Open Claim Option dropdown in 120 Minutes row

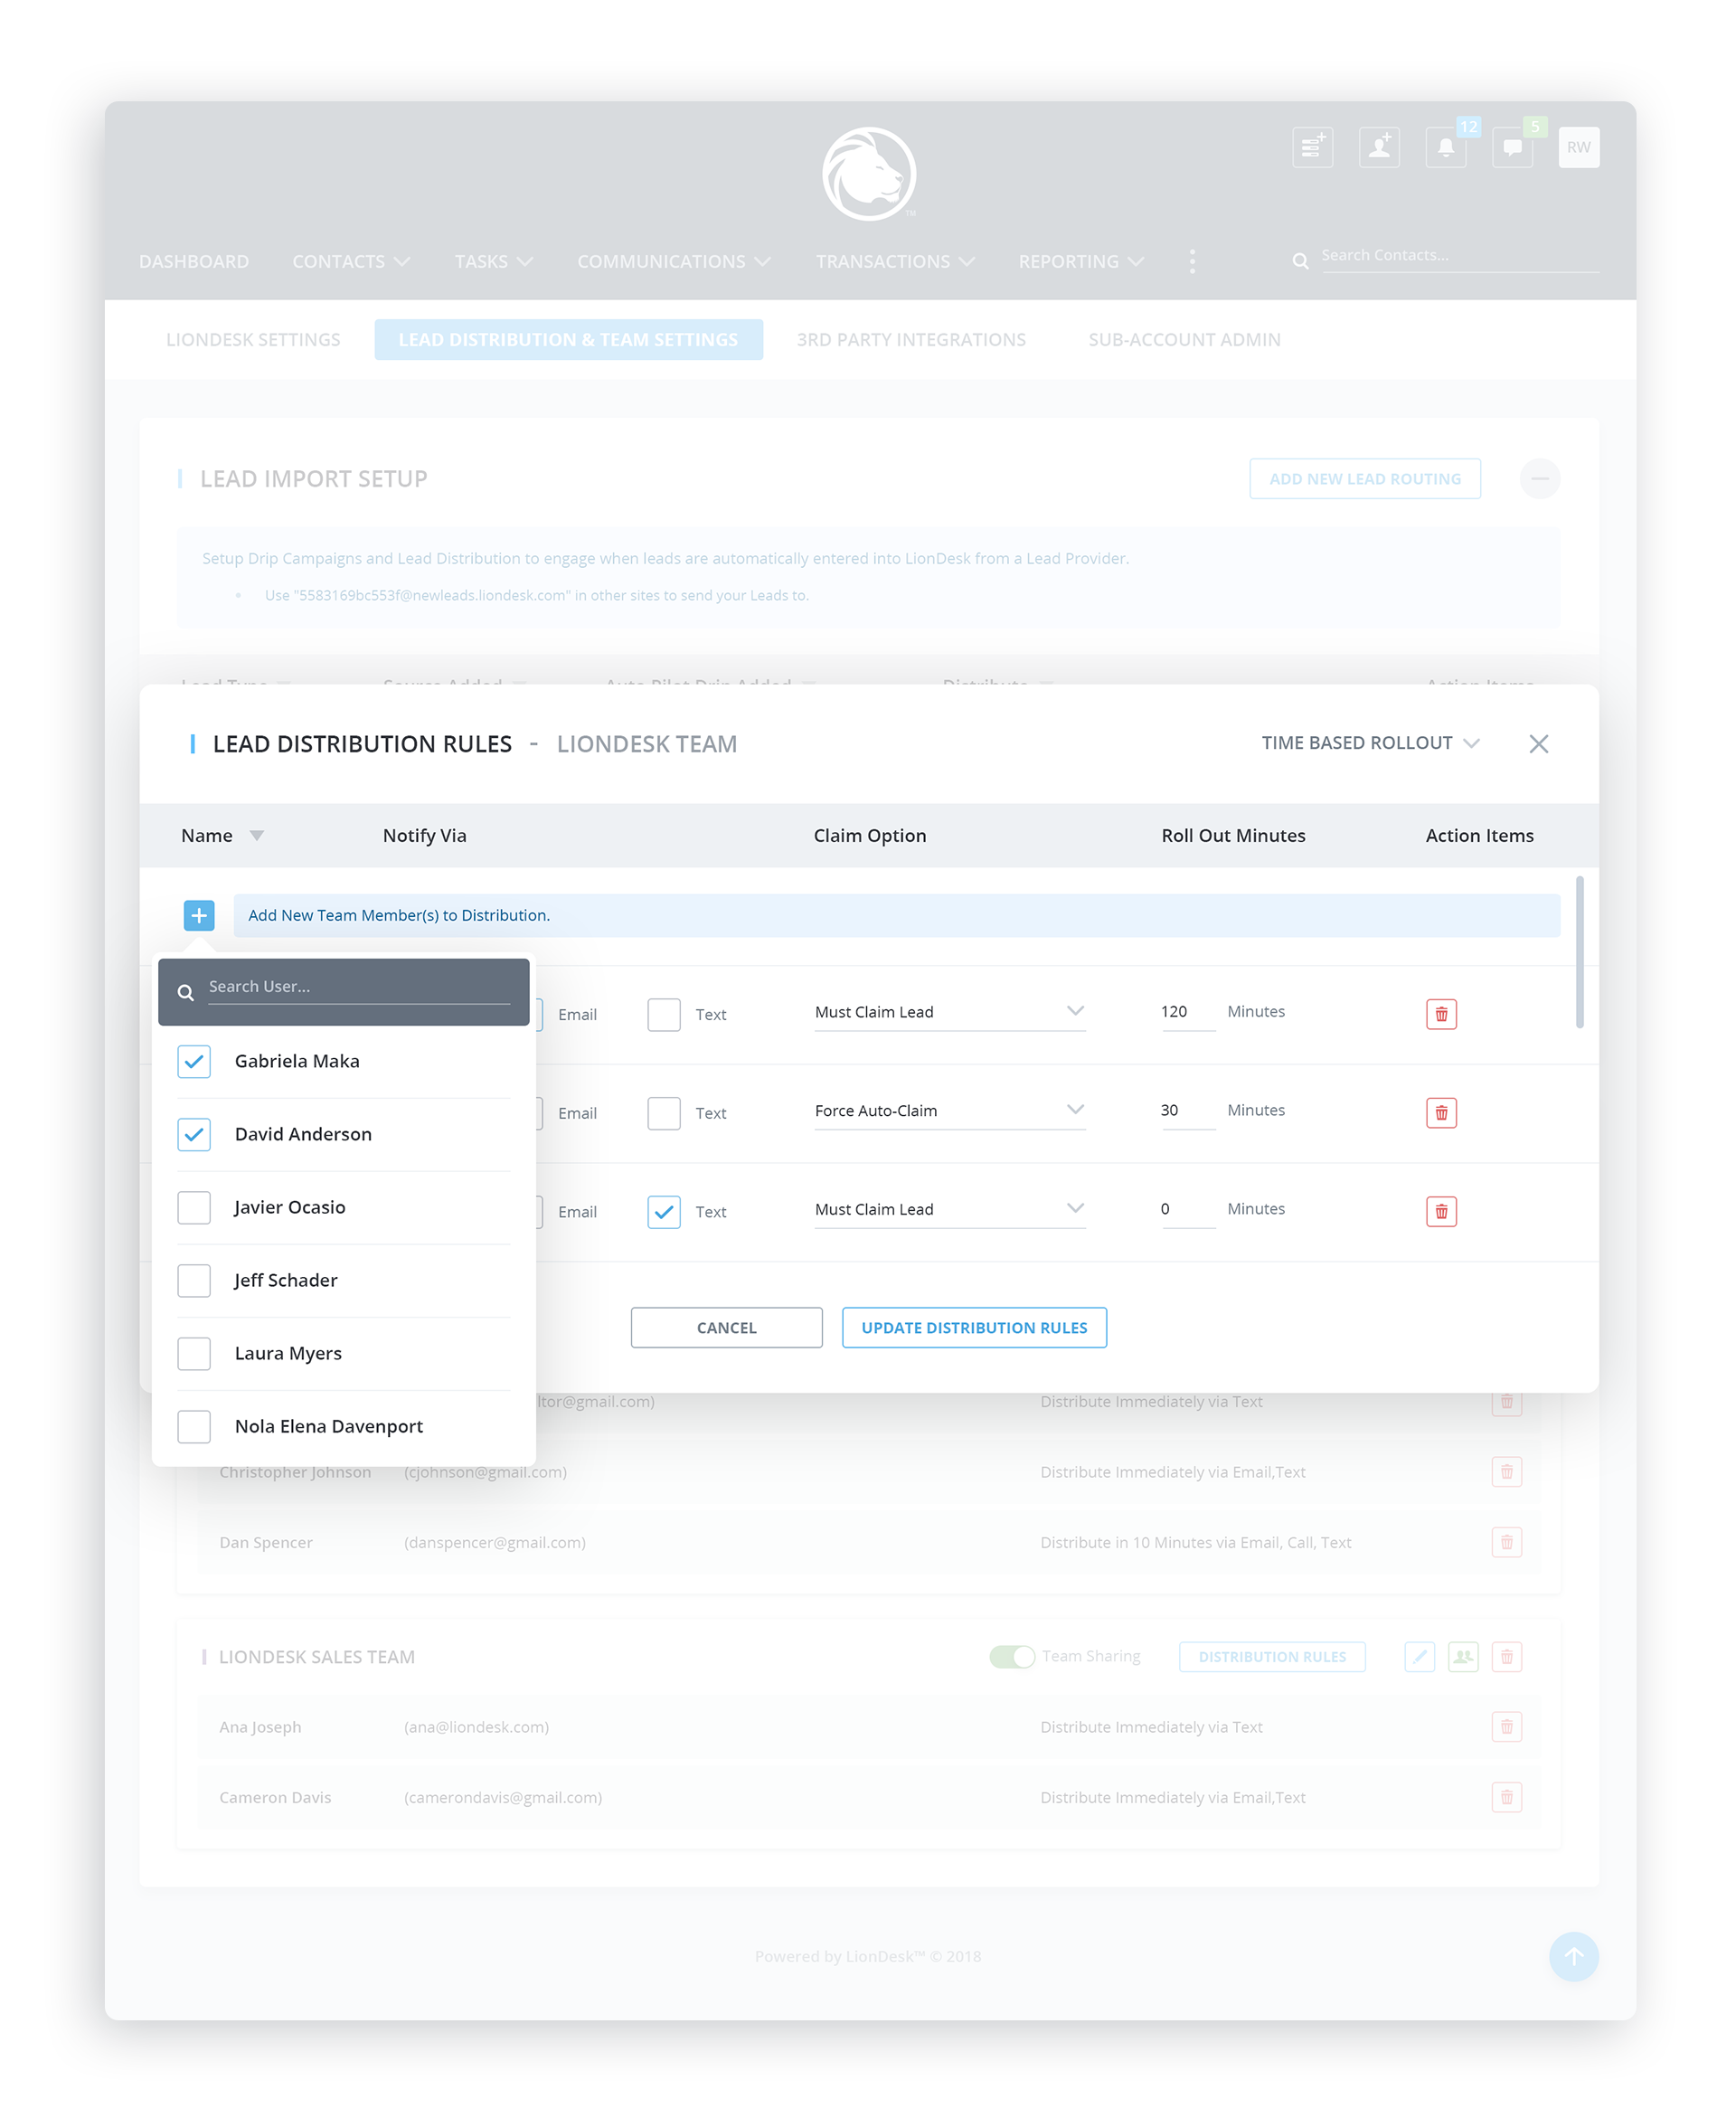950,1012
